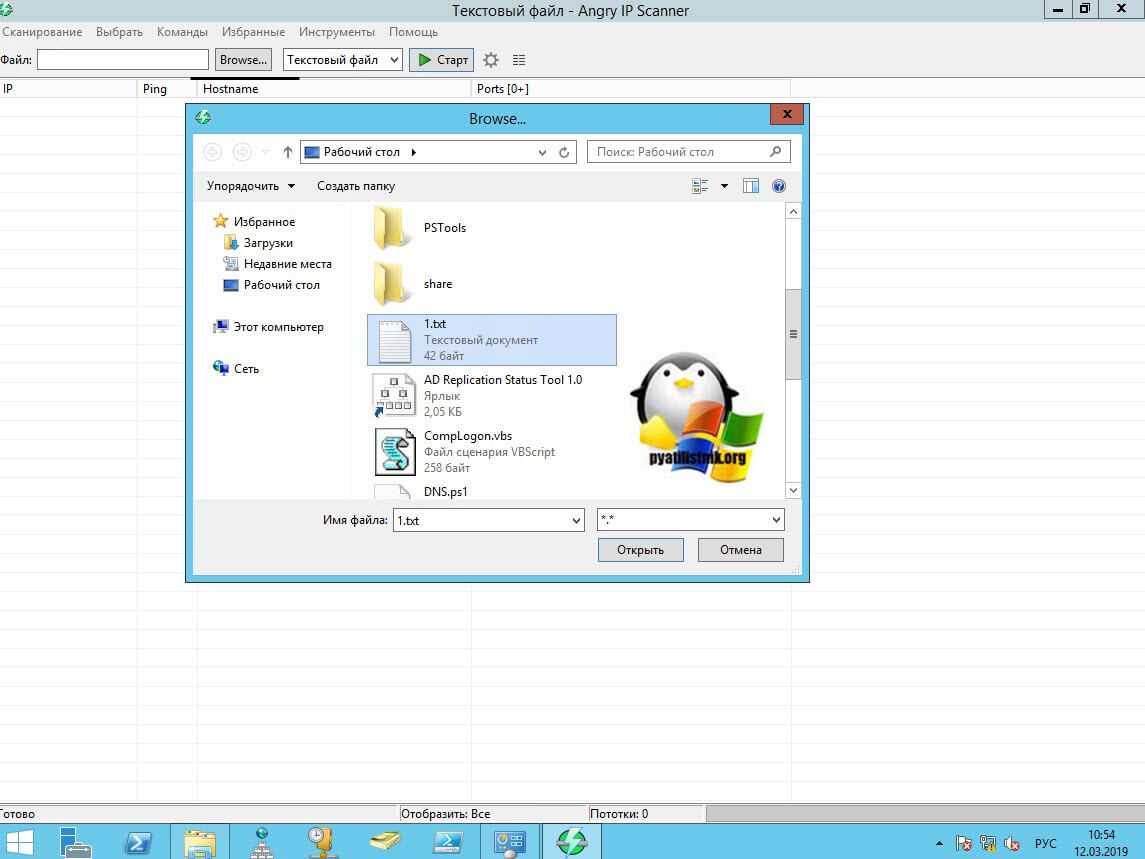Image resolution: width=1145 pixels, height=859 pixels.
Task: Click the refresh button beside address bar
Action: 564,152
